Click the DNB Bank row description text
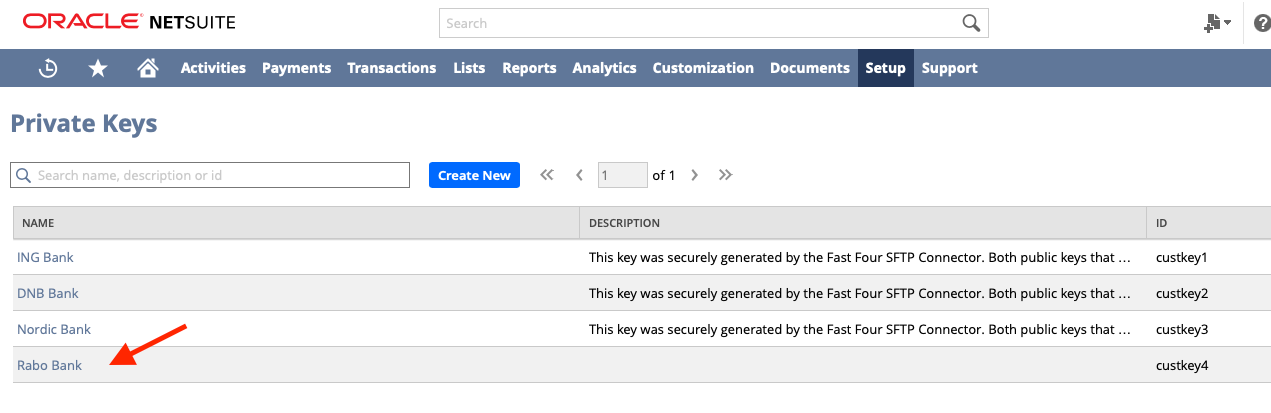Image resolution: width=1271 pixels, height=413 pixels. coord(860,293)
